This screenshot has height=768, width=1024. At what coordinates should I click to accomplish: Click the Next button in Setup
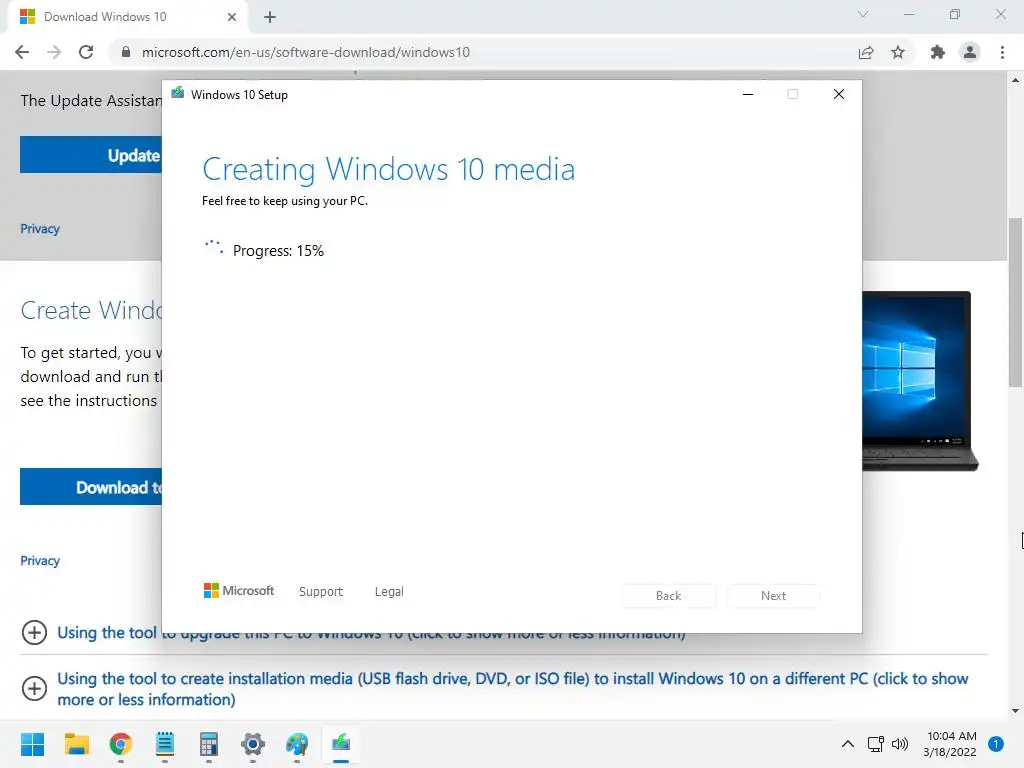tap(774, 596)
